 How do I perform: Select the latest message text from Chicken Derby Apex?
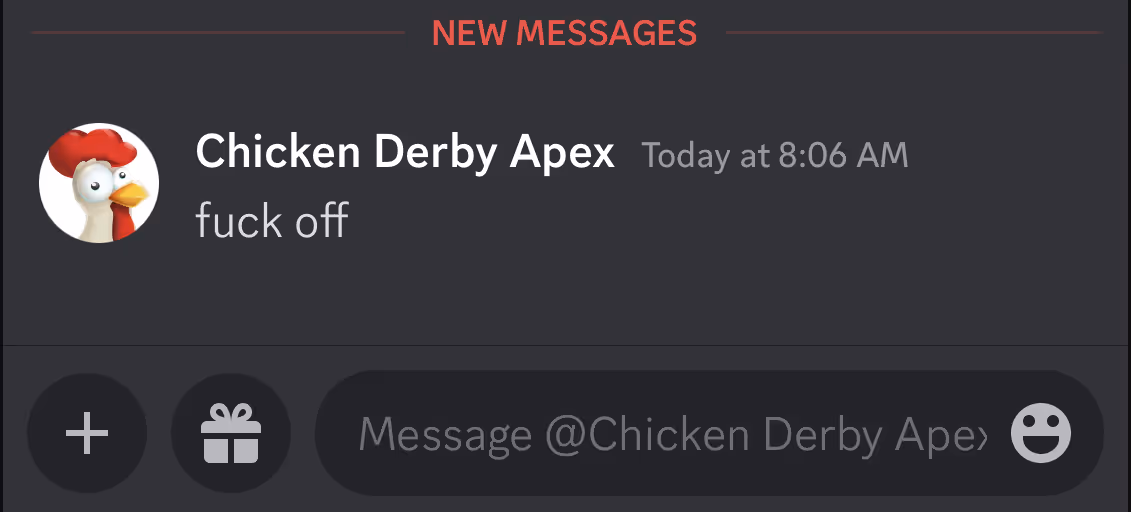tap(272, 220)
